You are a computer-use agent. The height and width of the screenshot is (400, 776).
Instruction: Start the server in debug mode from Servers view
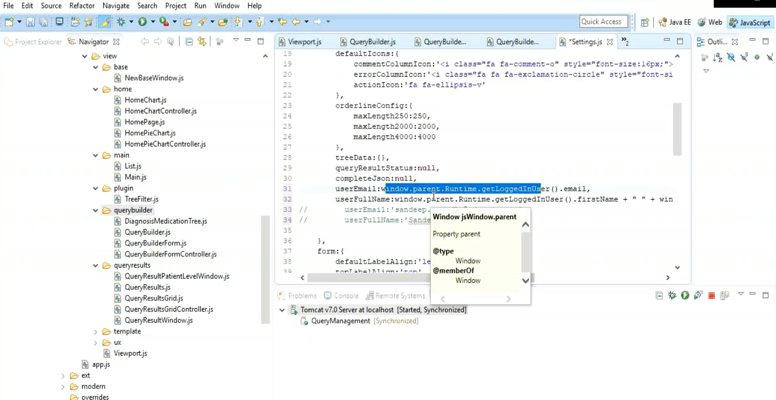point(672,296)
